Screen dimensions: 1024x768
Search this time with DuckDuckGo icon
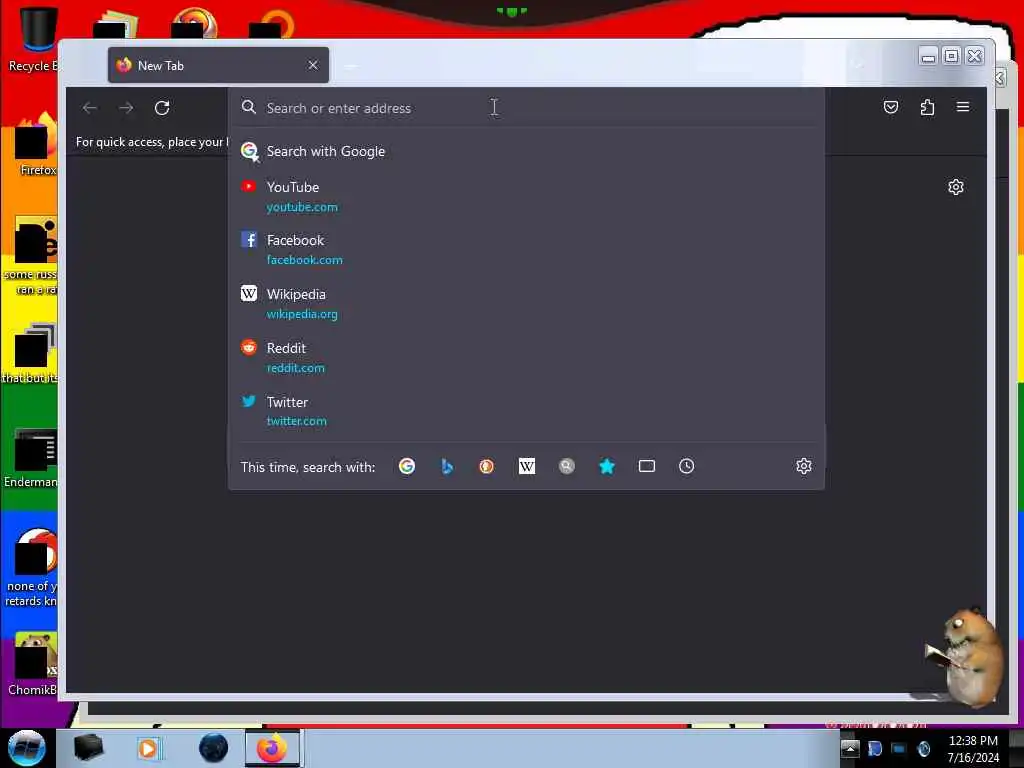[x=487, y=466]
